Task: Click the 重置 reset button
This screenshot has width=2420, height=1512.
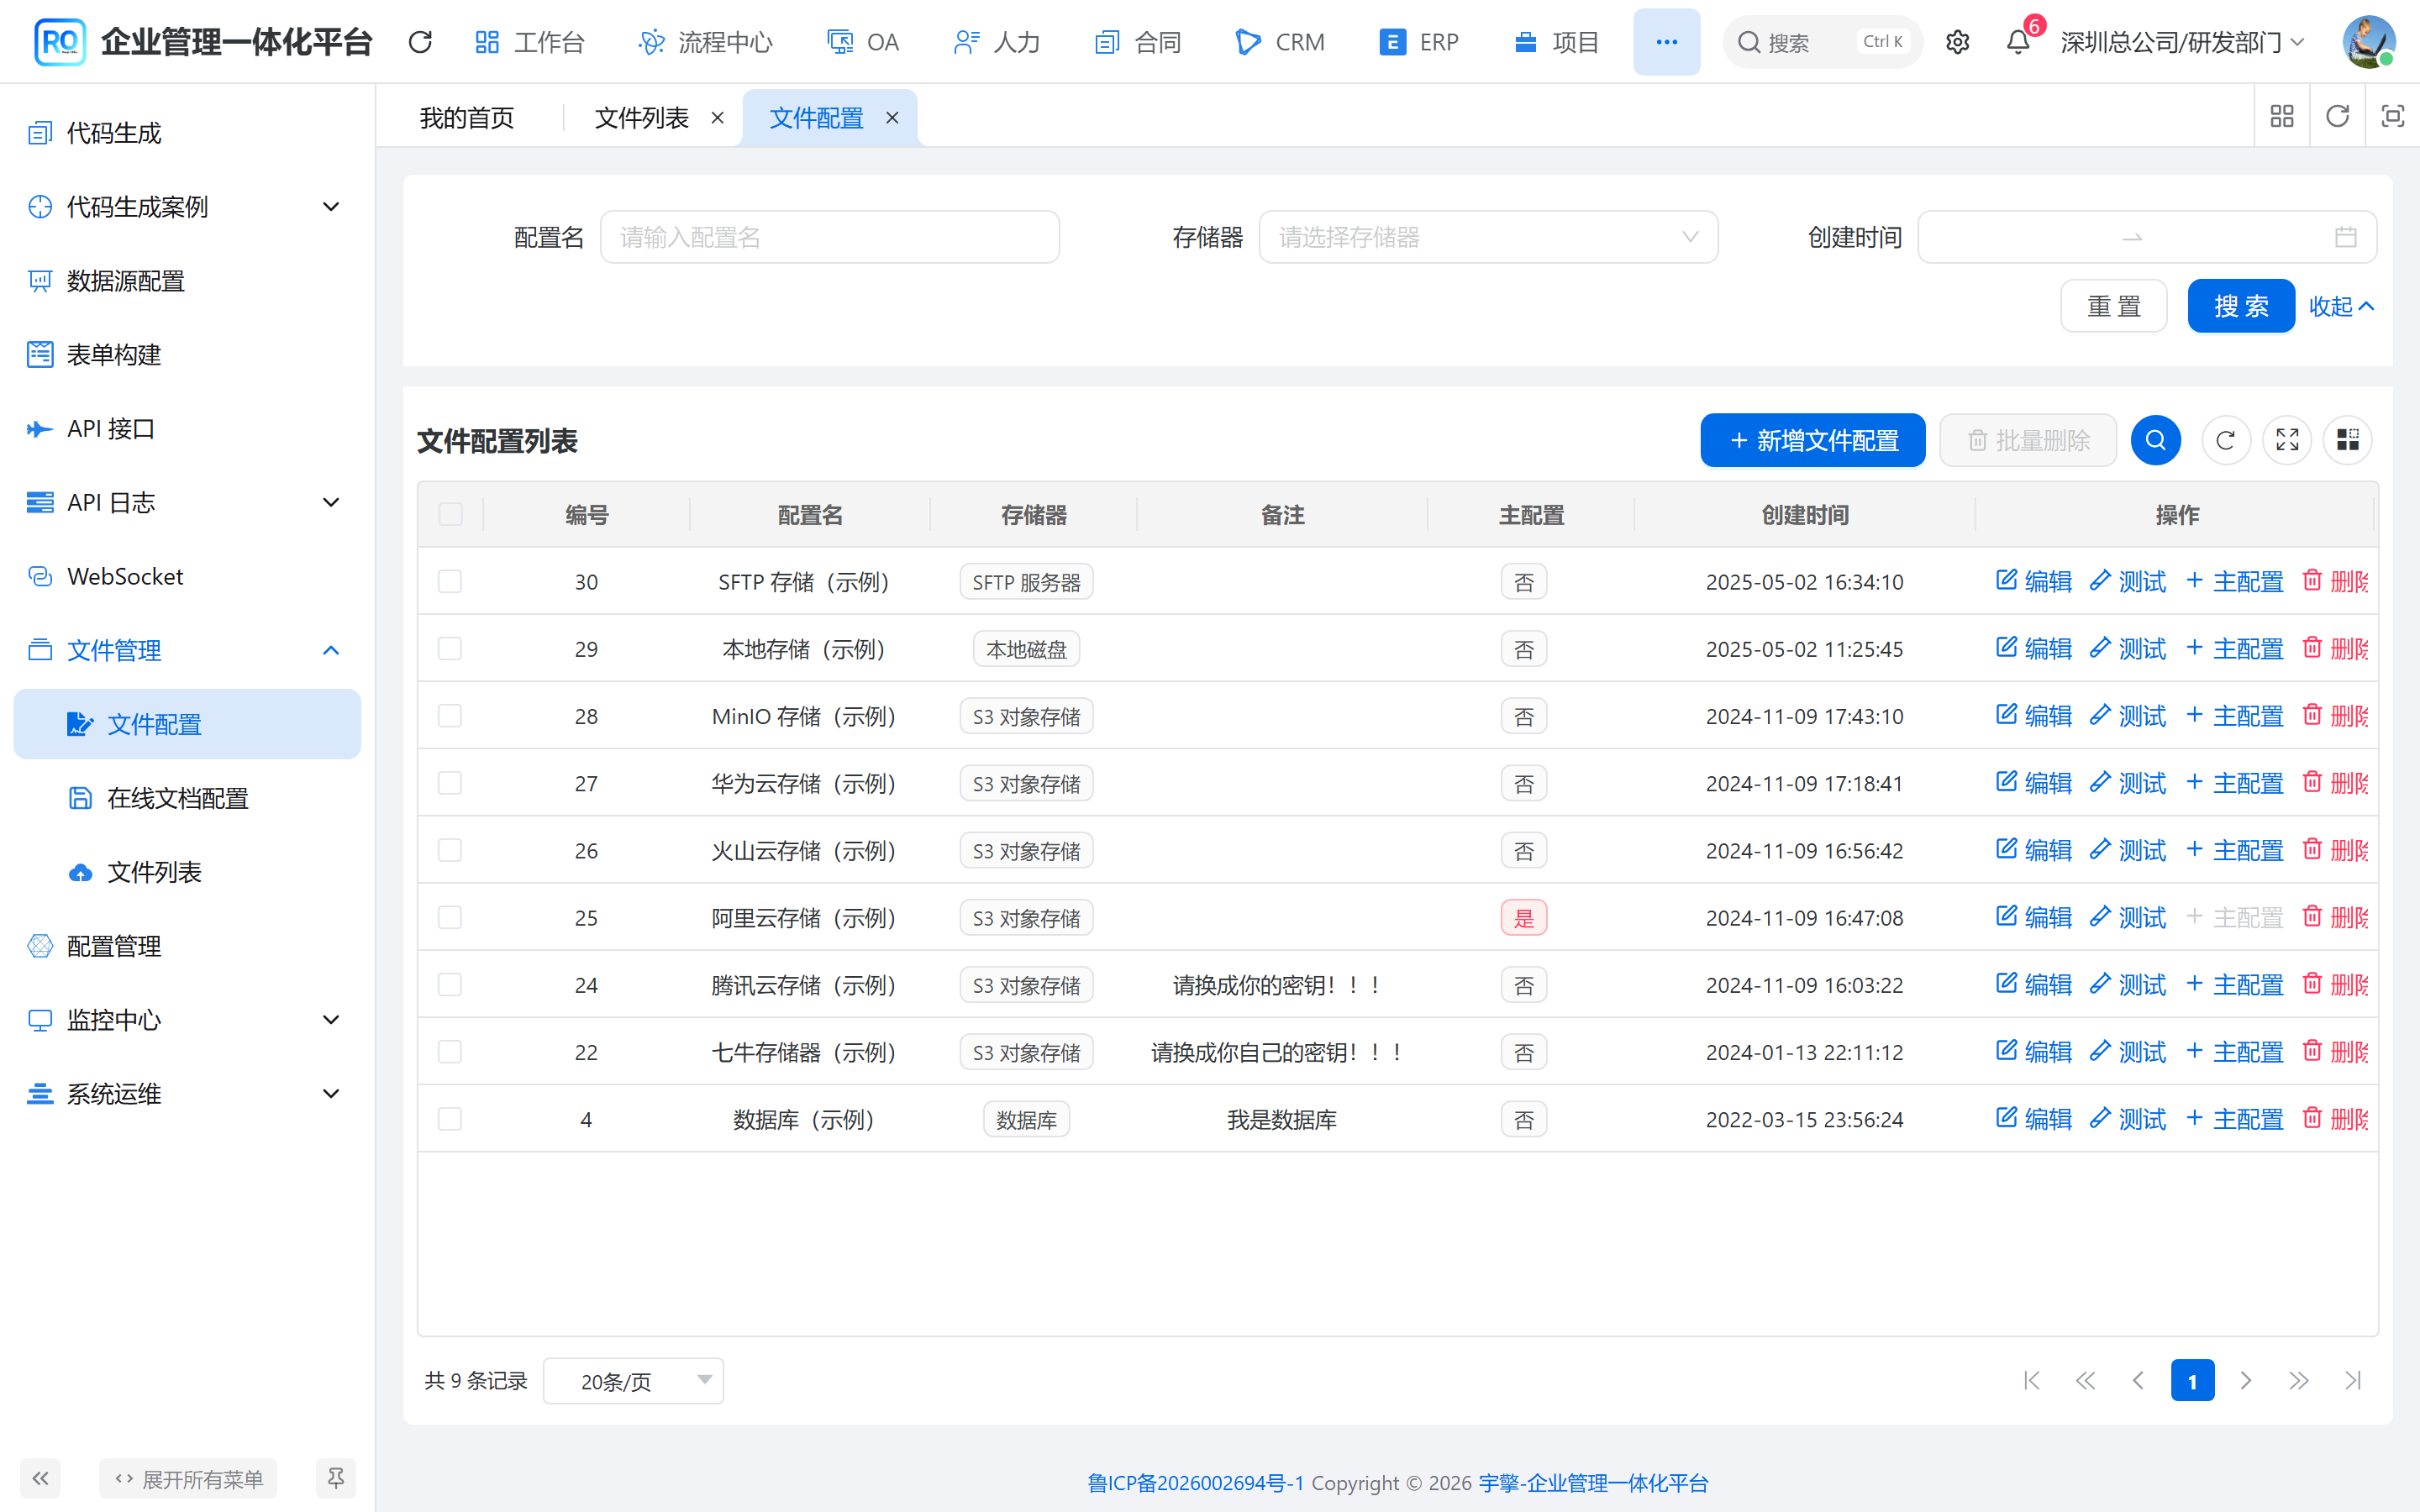Action: pos(2114,306)
